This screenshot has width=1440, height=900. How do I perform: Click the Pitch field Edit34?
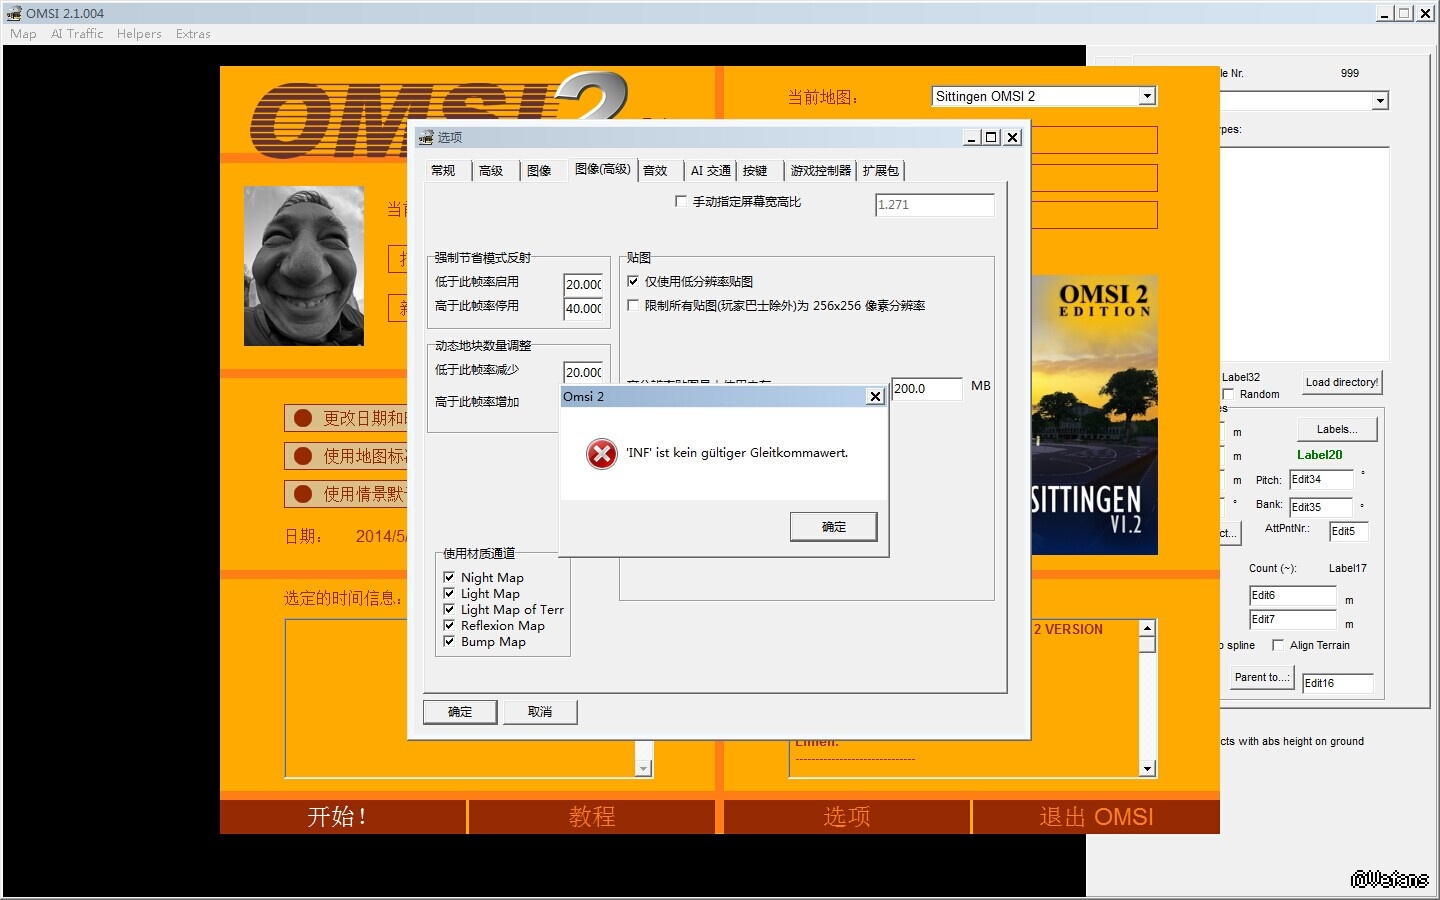(x=1321, y=481)
